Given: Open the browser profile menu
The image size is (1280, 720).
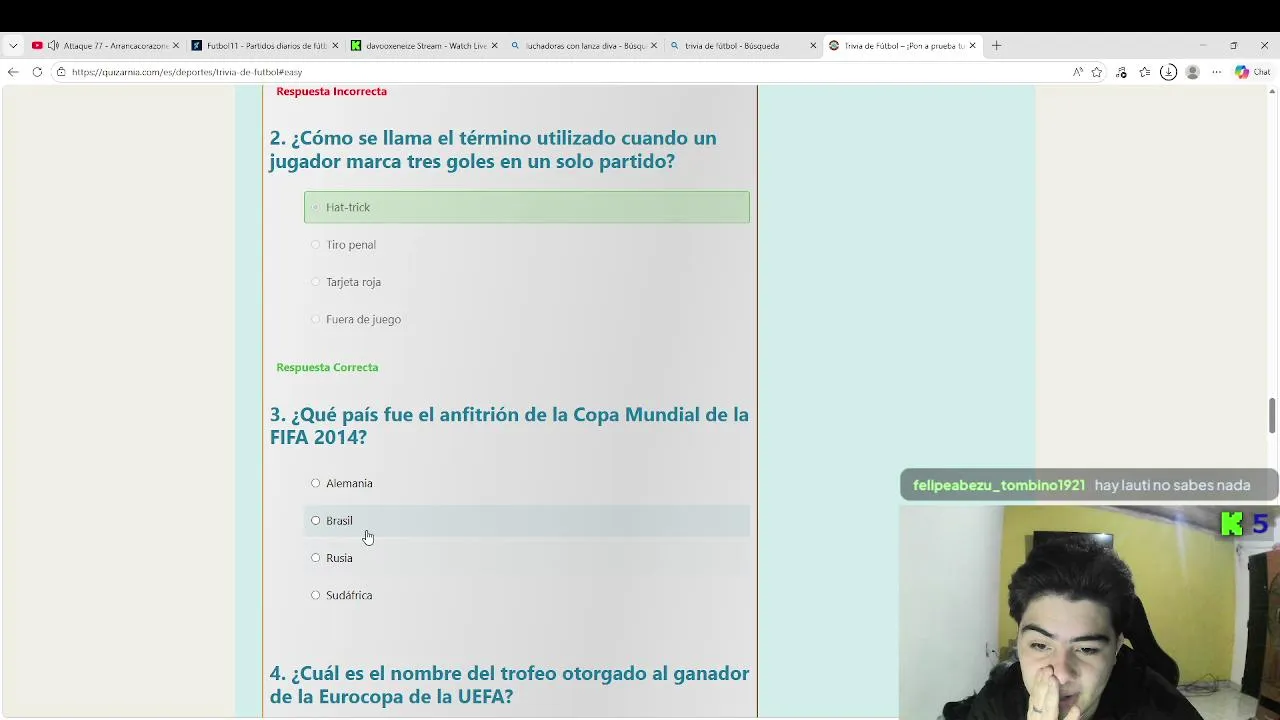Looking at the screenshot, I should point(1192,72).
